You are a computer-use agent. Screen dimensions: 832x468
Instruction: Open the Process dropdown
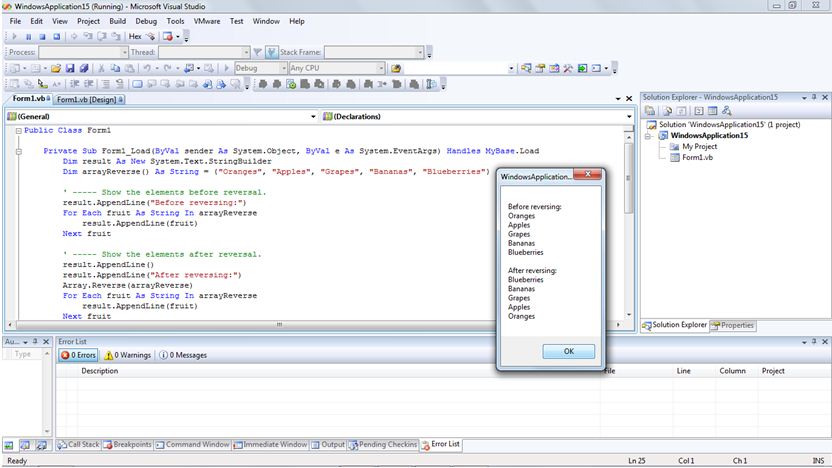[125, 52]
